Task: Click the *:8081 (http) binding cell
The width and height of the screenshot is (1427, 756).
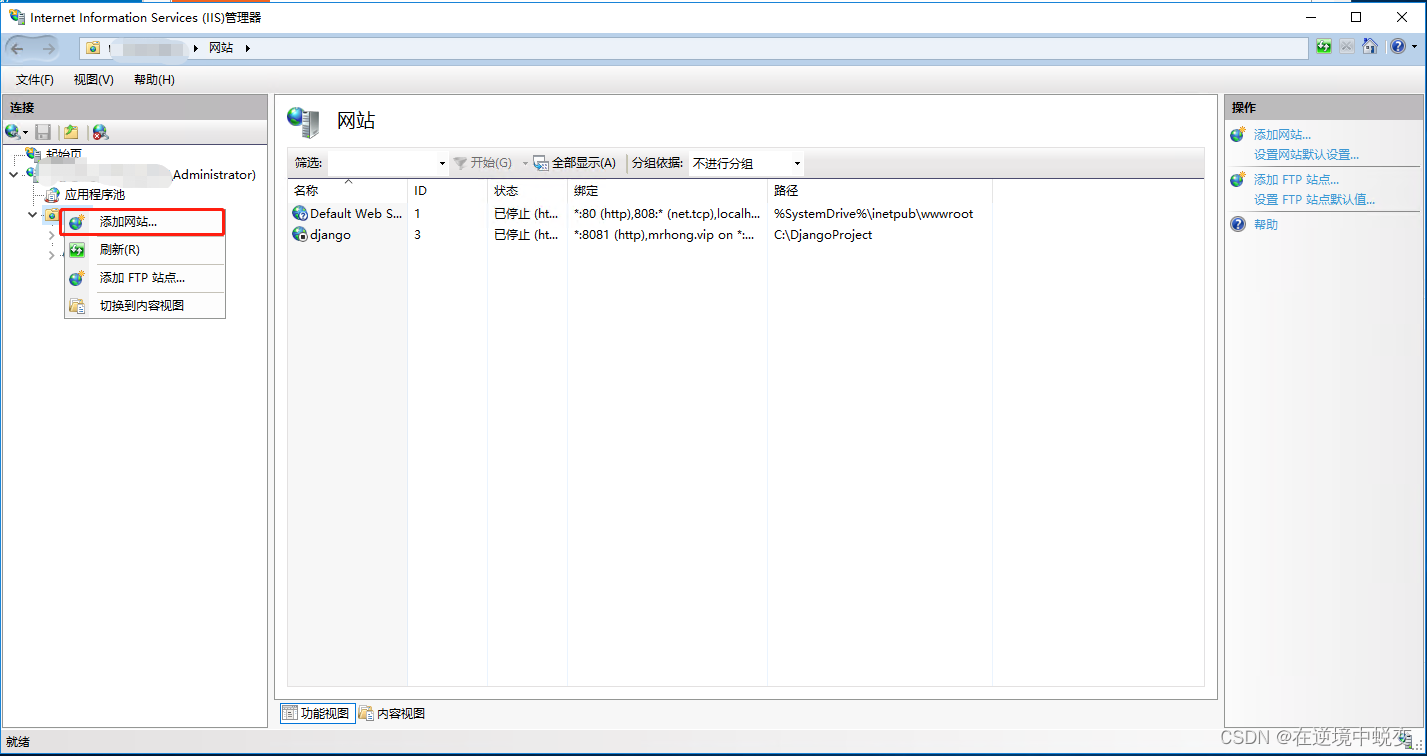Action: [x=664, y=234]
